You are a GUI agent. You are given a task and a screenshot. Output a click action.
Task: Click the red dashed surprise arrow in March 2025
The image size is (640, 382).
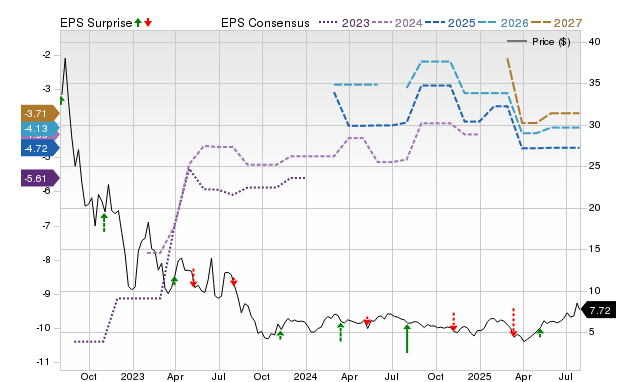(513, 322)
